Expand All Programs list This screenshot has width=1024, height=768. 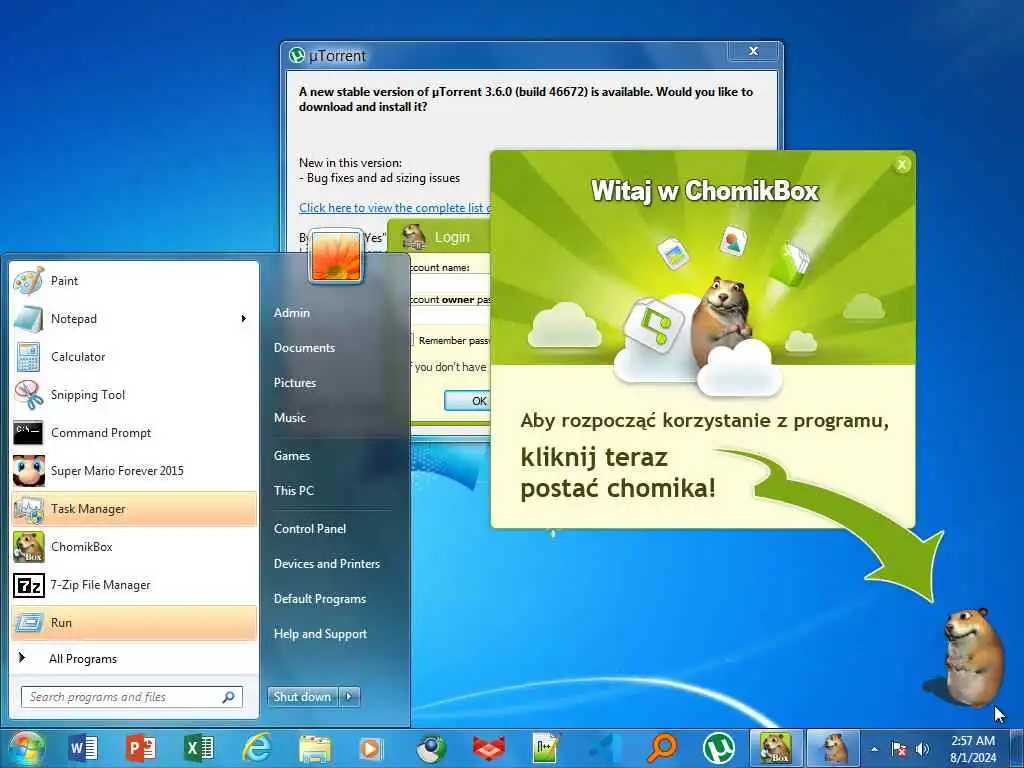click(135, 658)
